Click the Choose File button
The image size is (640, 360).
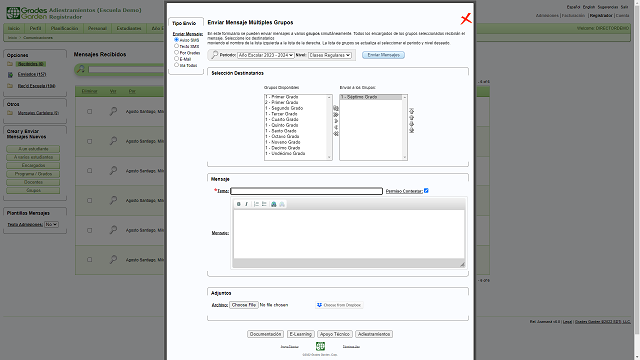tap(244, 305)
